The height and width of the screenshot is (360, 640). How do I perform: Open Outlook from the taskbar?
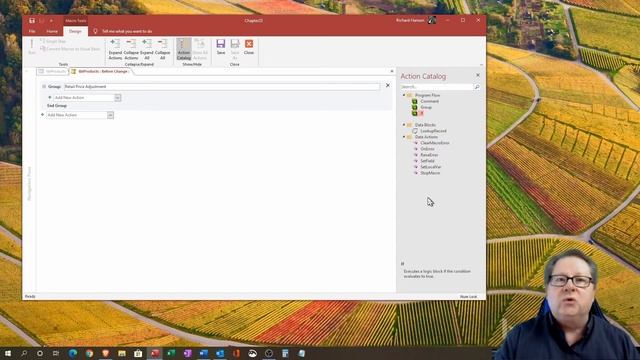220,353
